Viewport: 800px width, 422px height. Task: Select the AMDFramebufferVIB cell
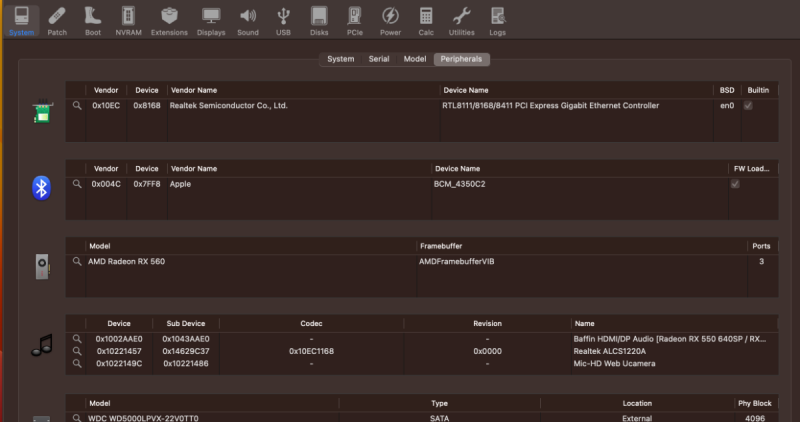click(x=457, y=261)
